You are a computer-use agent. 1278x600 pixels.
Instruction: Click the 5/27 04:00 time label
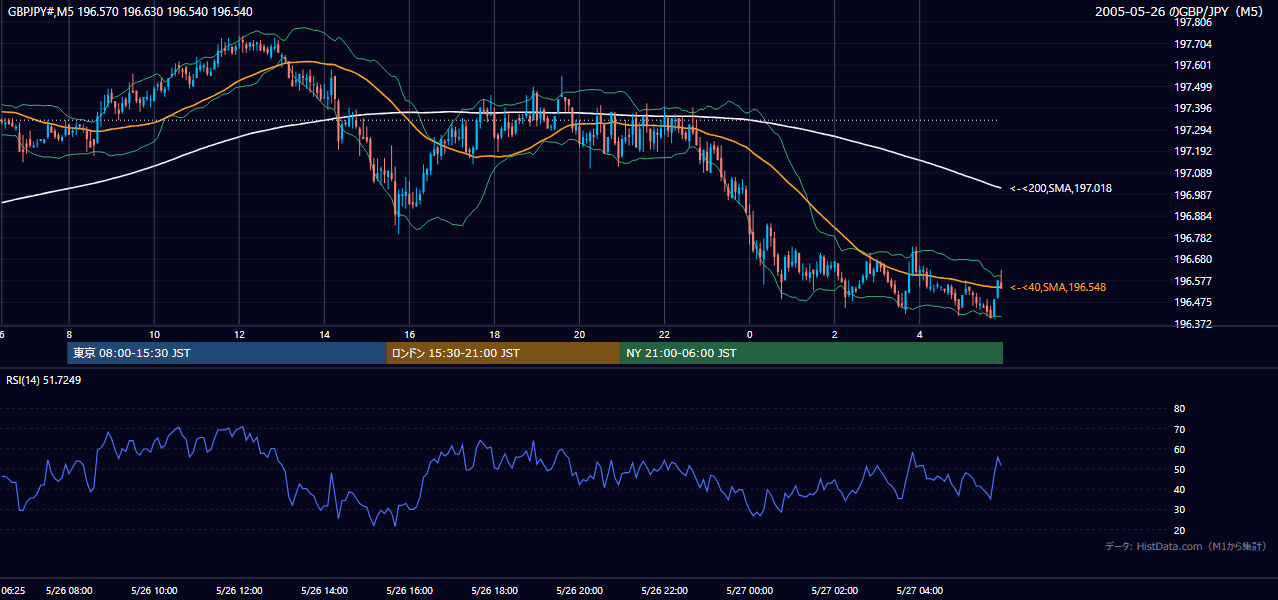[x=919, y=591]
